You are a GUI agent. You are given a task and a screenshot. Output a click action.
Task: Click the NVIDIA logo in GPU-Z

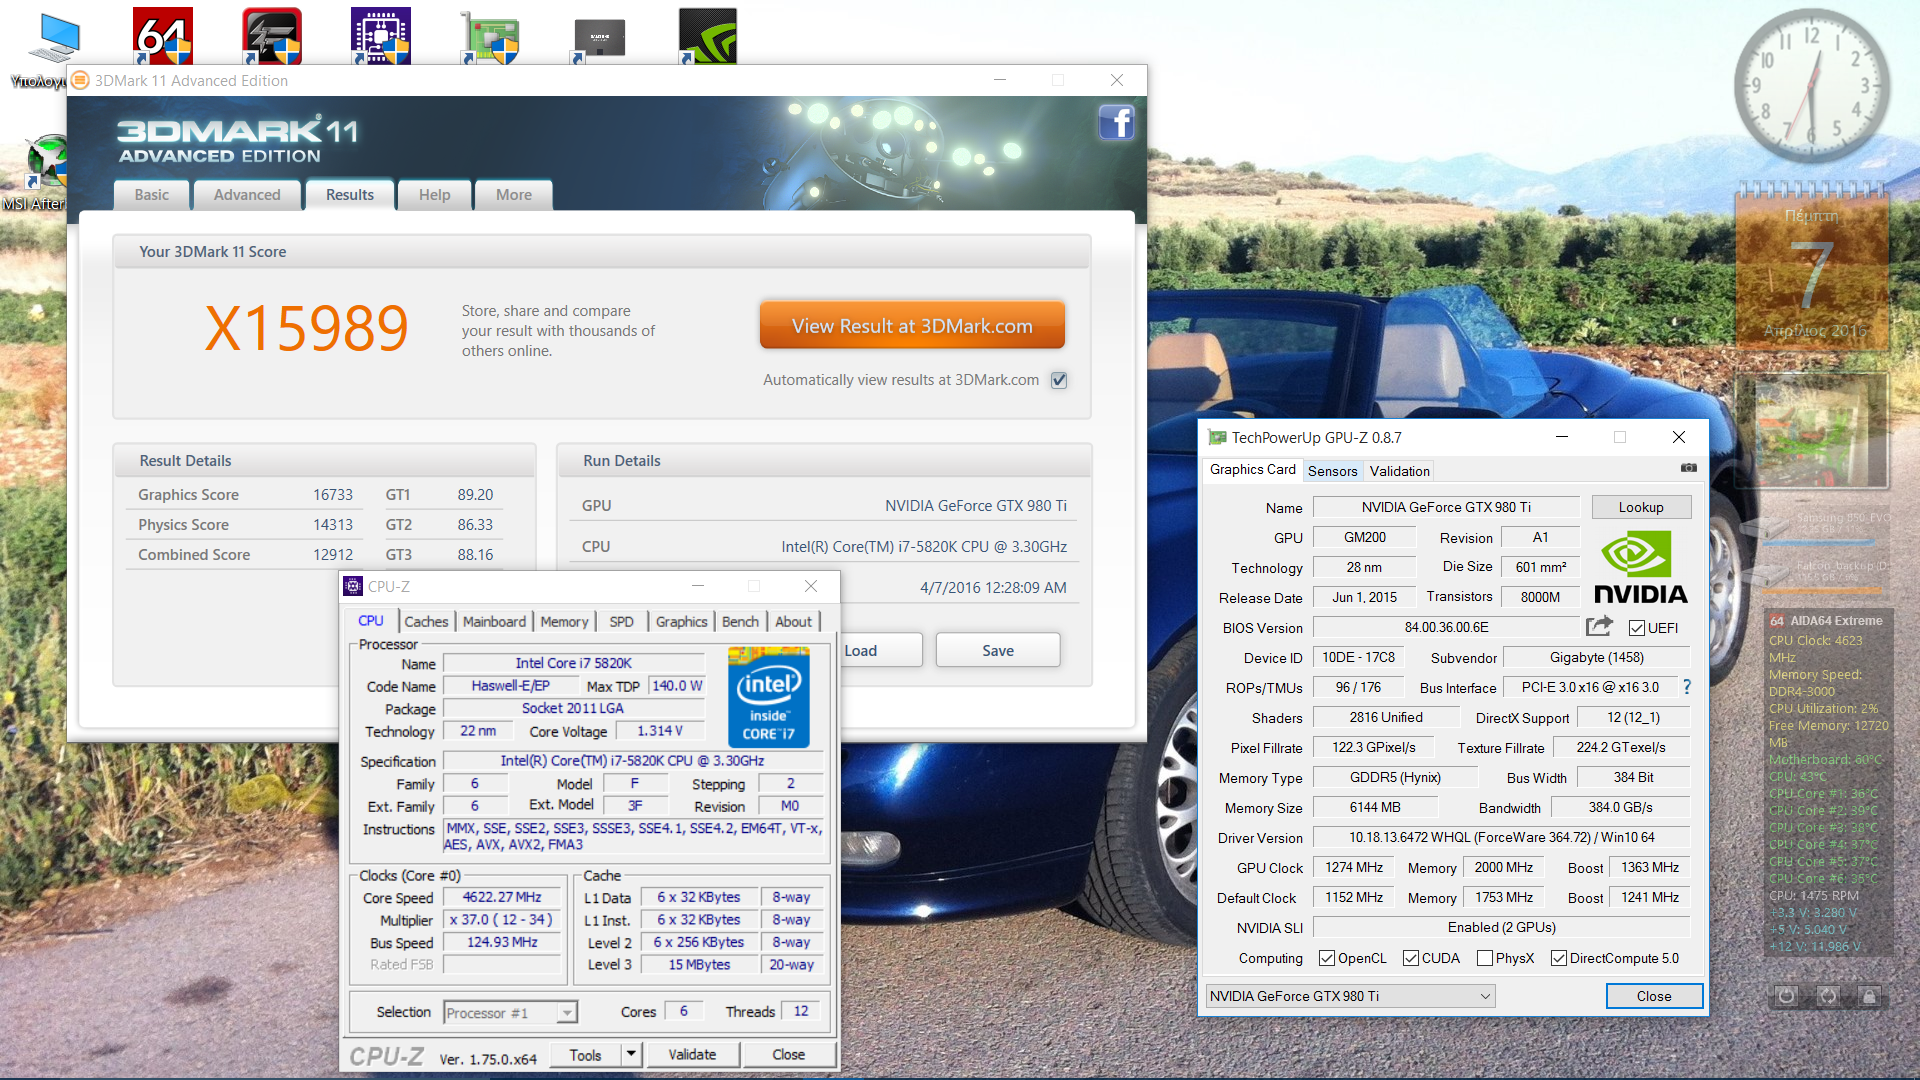[1641, 568]
